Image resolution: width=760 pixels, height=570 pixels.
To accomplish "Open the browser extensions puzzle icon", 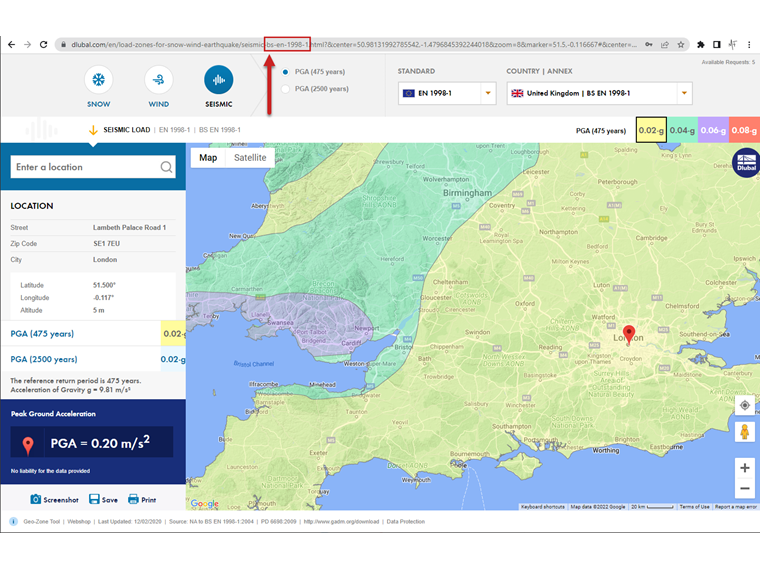I will 701,45.
